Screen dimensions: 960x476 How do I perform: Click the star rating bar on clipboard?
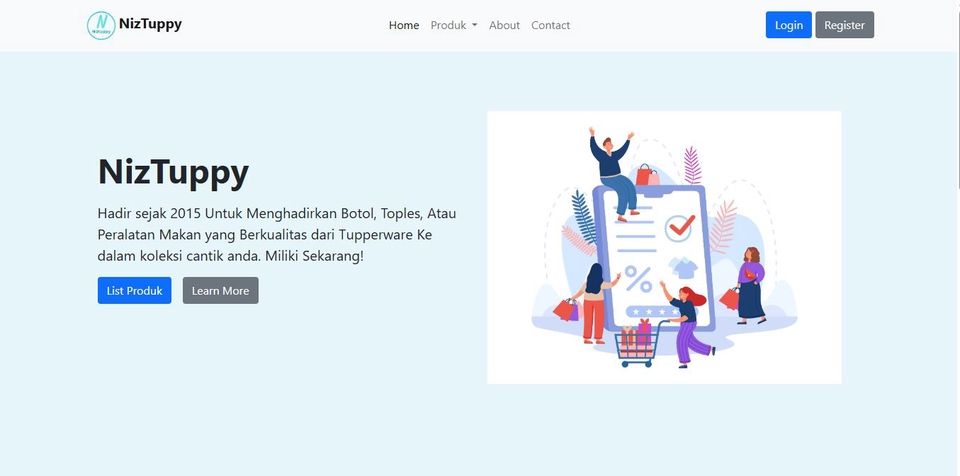click(653, 312)
